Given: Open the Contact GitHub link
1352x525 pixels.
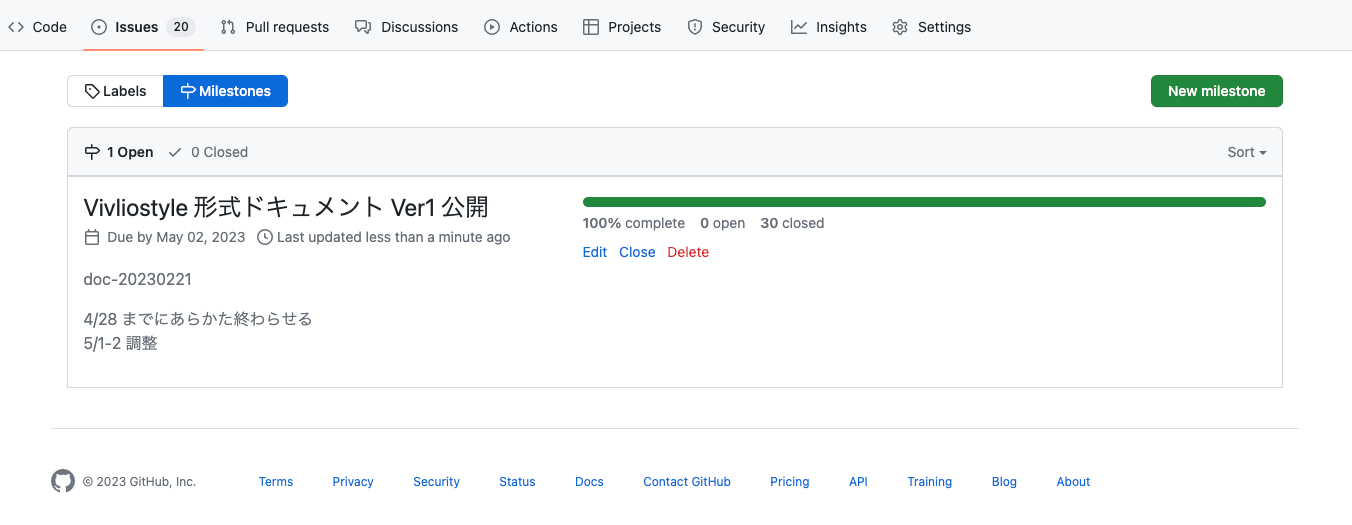Looking at the screenshot, I should (x=687, y=482).
